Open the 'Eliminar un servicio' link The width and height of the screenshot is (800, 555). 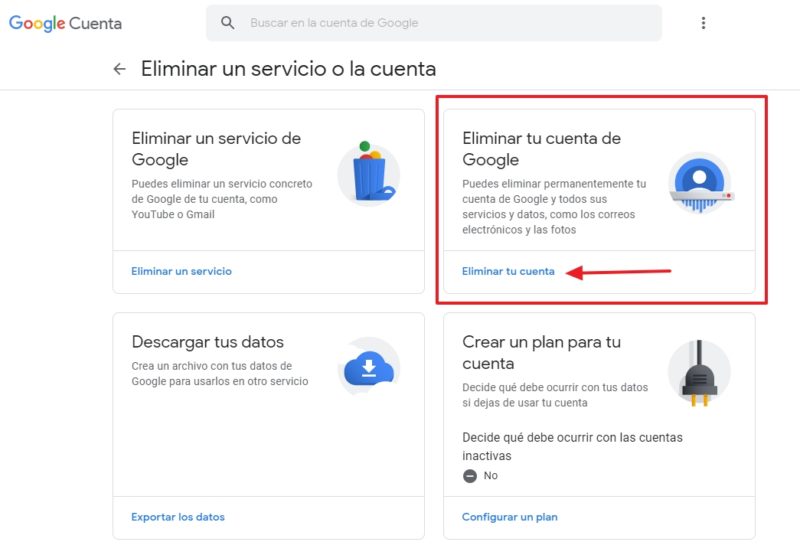(x=182, y=271)
